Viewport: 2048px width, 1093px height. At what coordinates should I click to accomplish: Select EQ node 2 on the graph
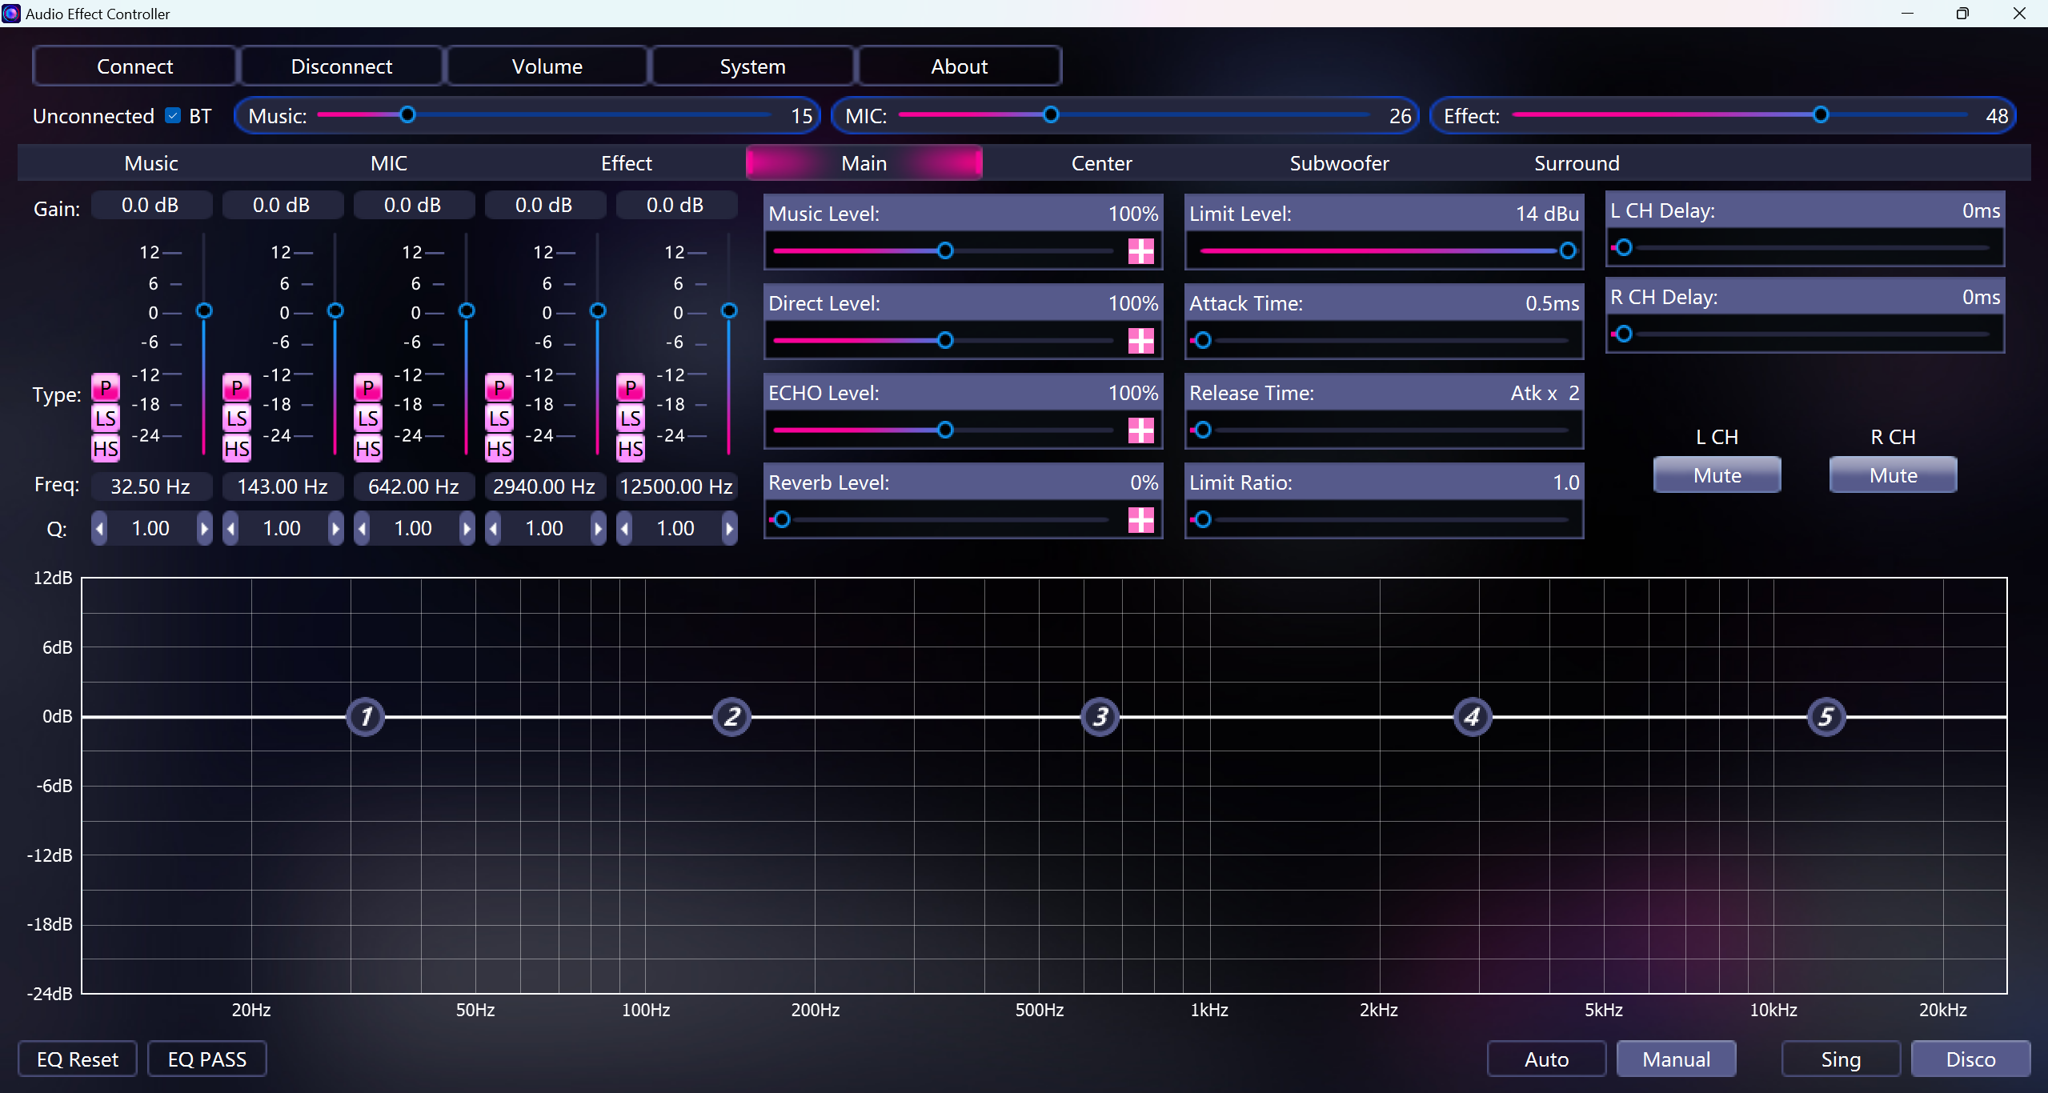(x=732, y=717)
